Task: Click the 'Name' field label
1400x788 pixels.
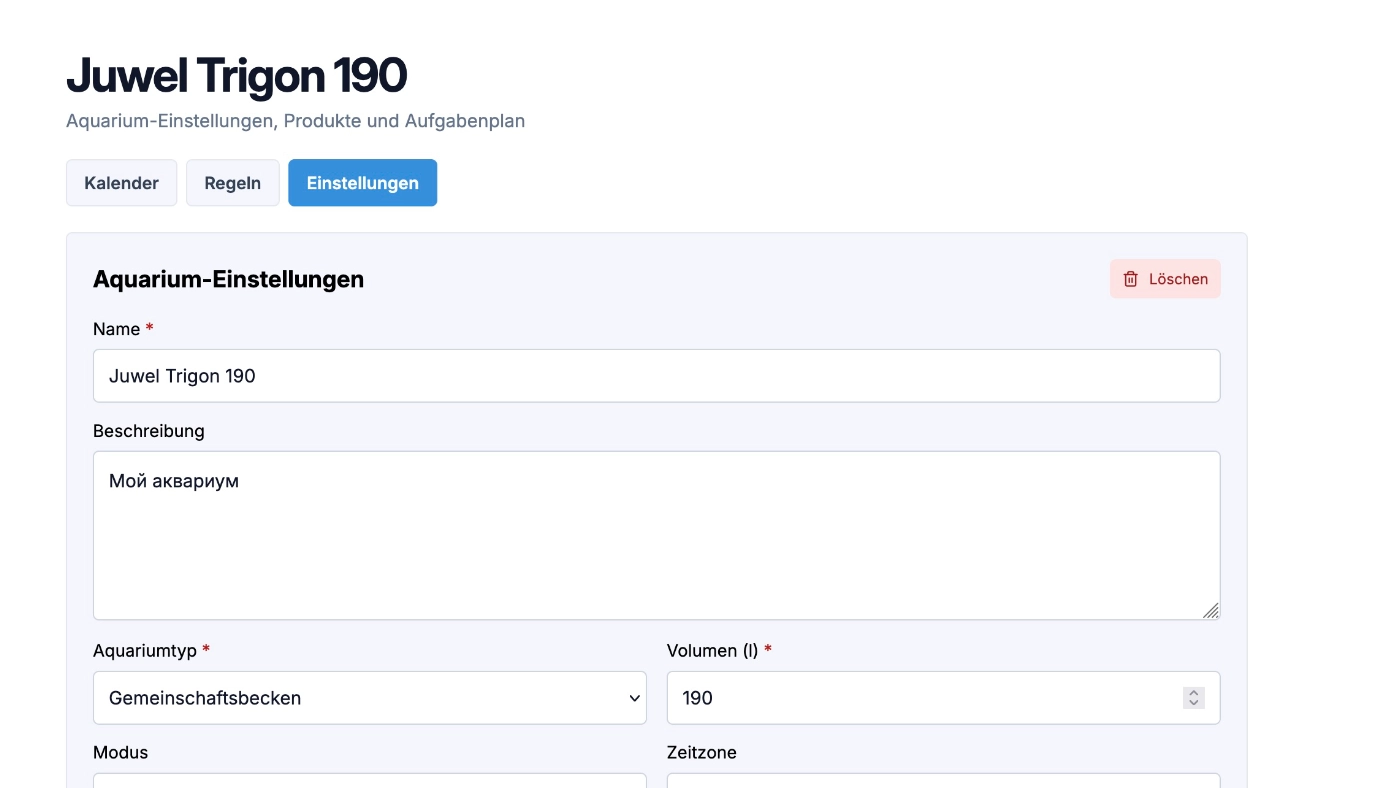Action: click(117, 329)
